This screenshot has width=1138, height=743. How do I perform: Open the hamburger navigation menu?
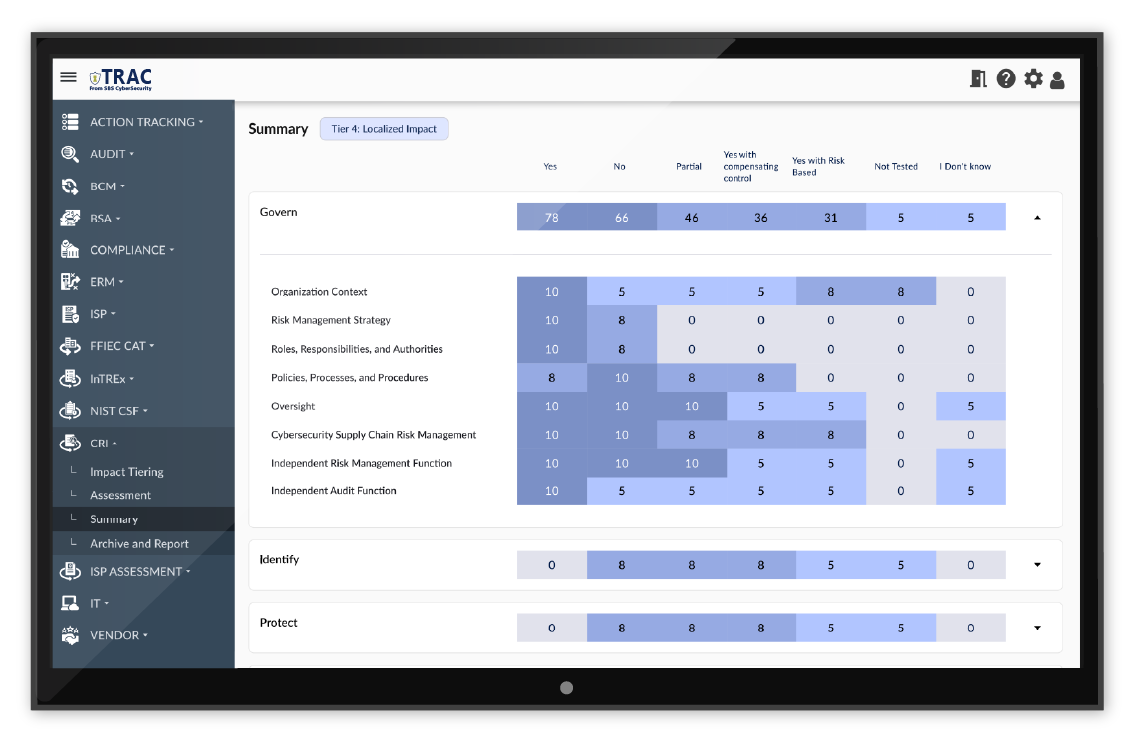(68, 77)
